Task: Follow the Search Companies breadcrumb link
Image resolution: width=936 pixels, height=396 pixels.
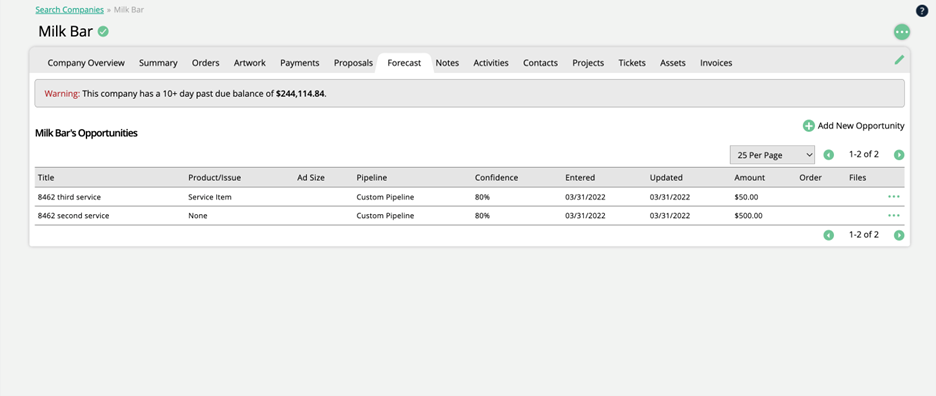Action: (69, 10)
